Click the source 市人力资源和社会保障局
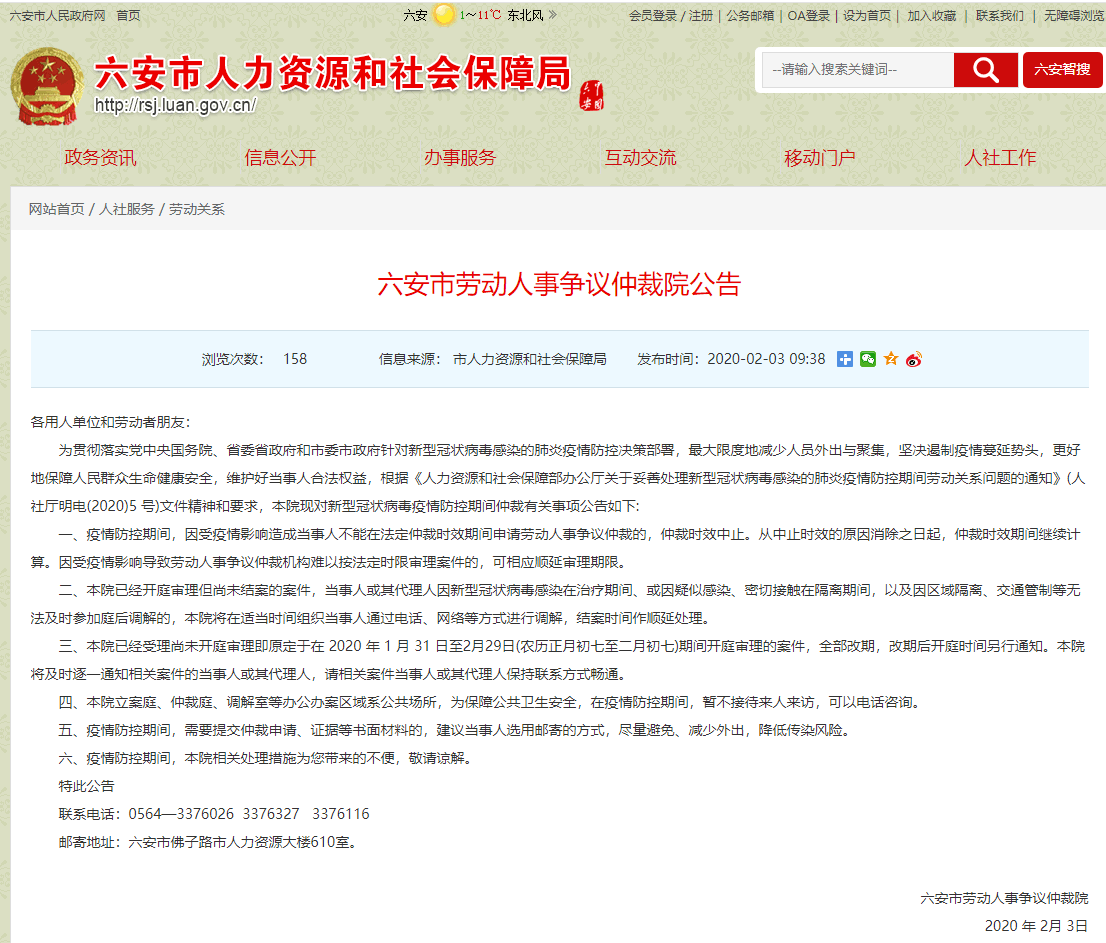1106x943 pixels. tap(530, 359)
